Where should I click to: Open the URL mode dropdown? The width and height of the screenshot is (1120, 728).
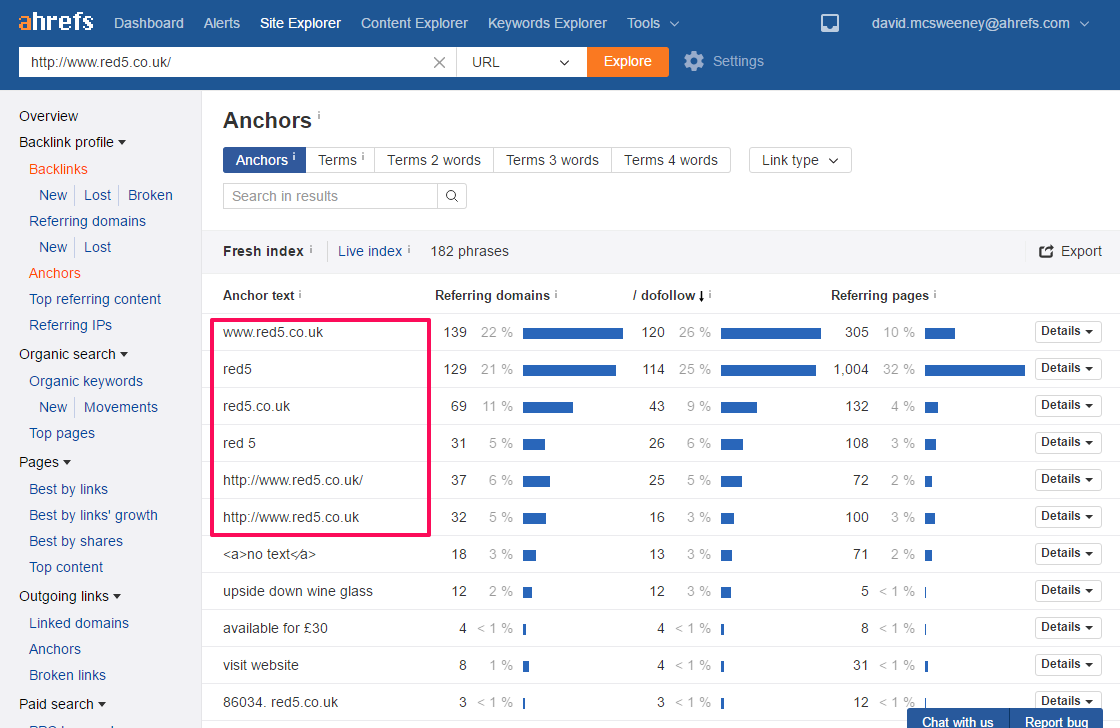521,62
